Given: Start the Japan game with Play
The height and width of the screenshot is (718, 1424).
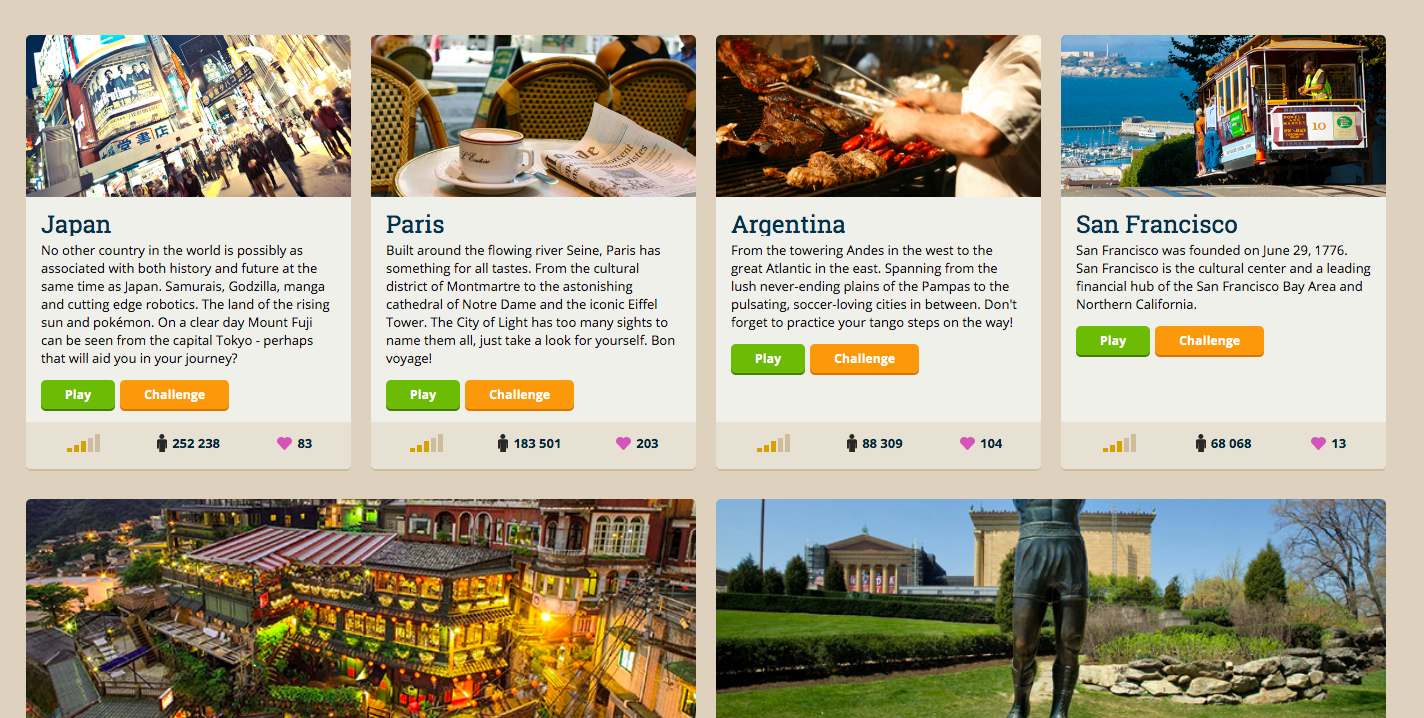Looking at the screenshot, I should pyautogui.click(x=78, y=395).
